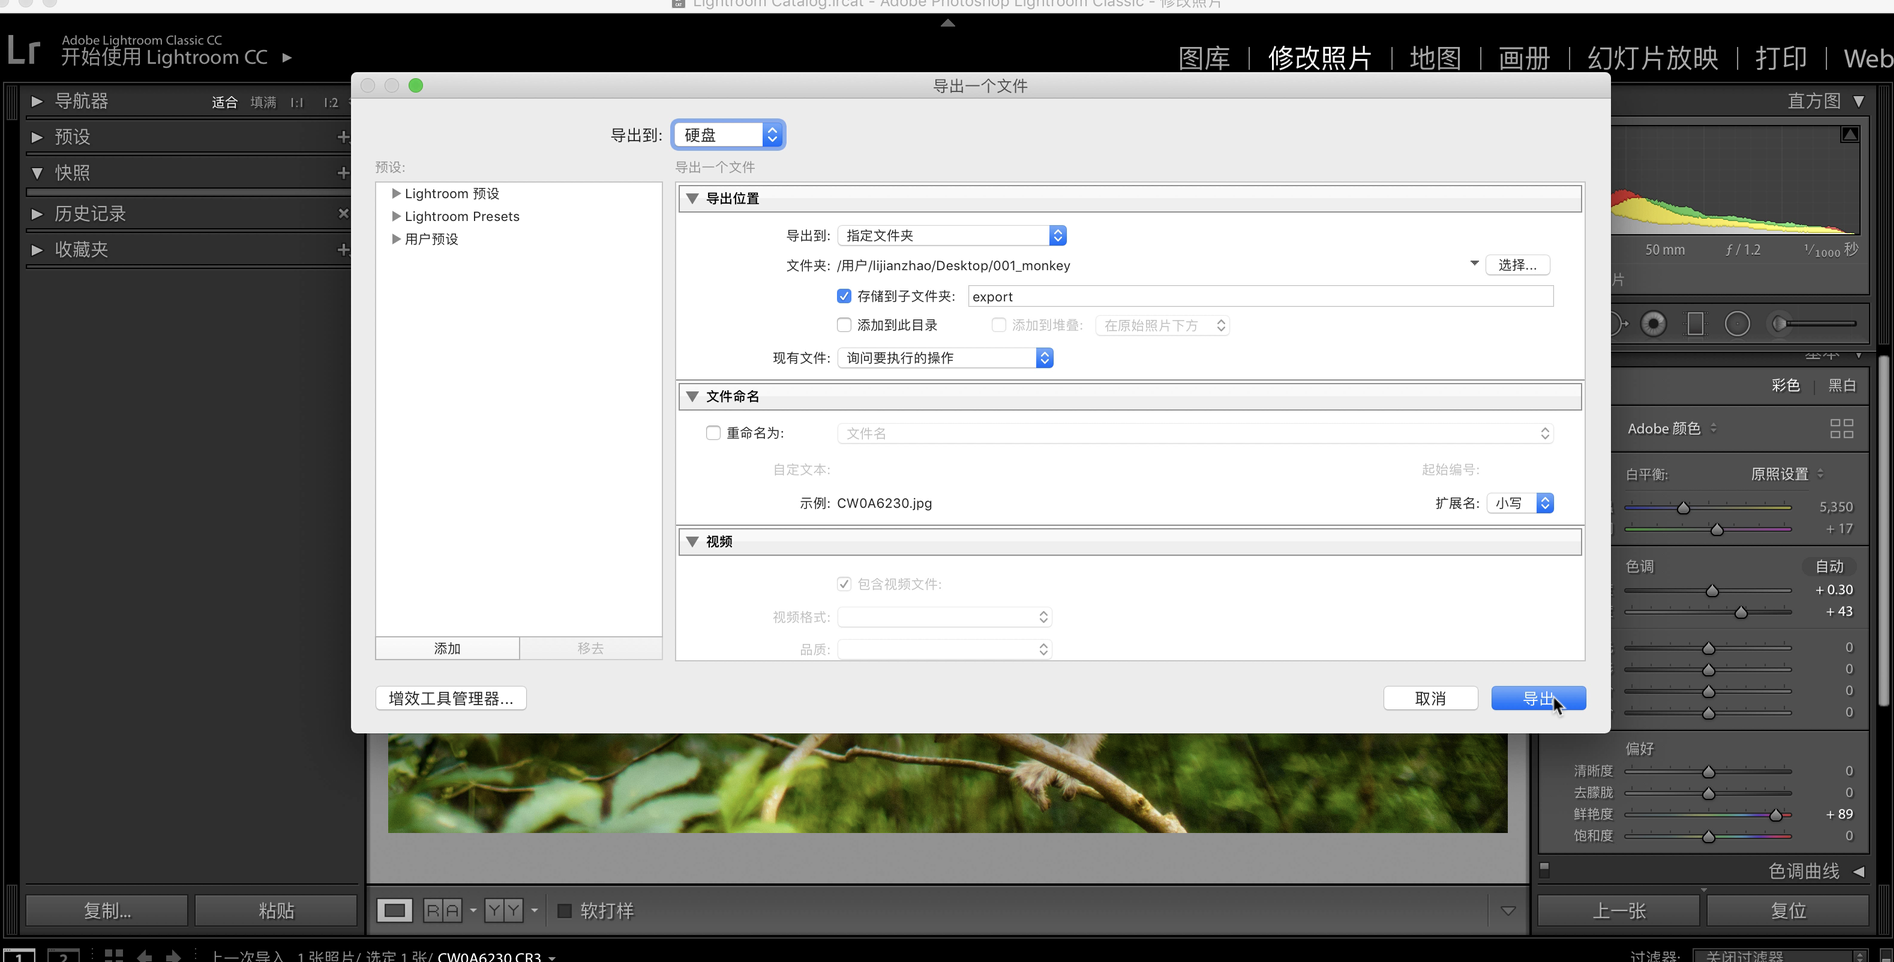Click the before/after Y|Y view icon
Image resolution: width=1894 pixels, height=962 pixels.
(504, 911)
